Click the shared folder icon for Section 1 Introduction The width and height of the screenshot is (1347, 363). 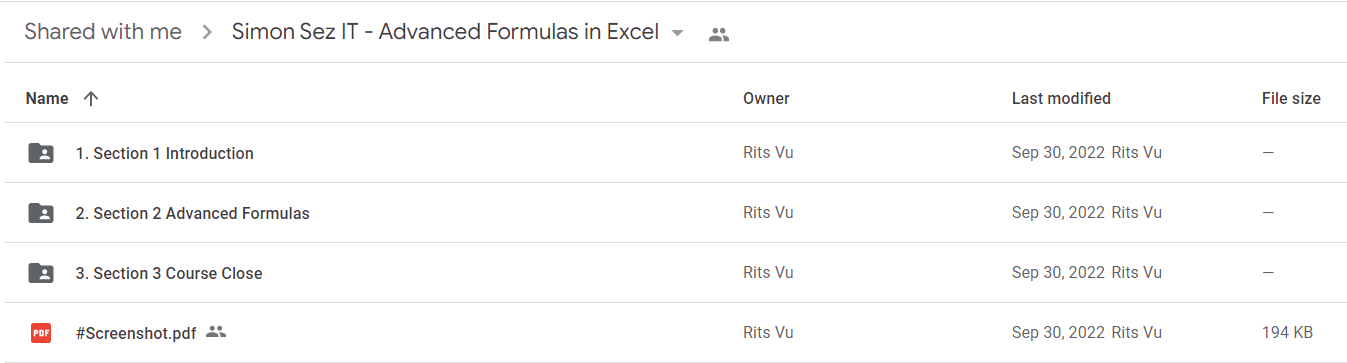pos(41,153)
